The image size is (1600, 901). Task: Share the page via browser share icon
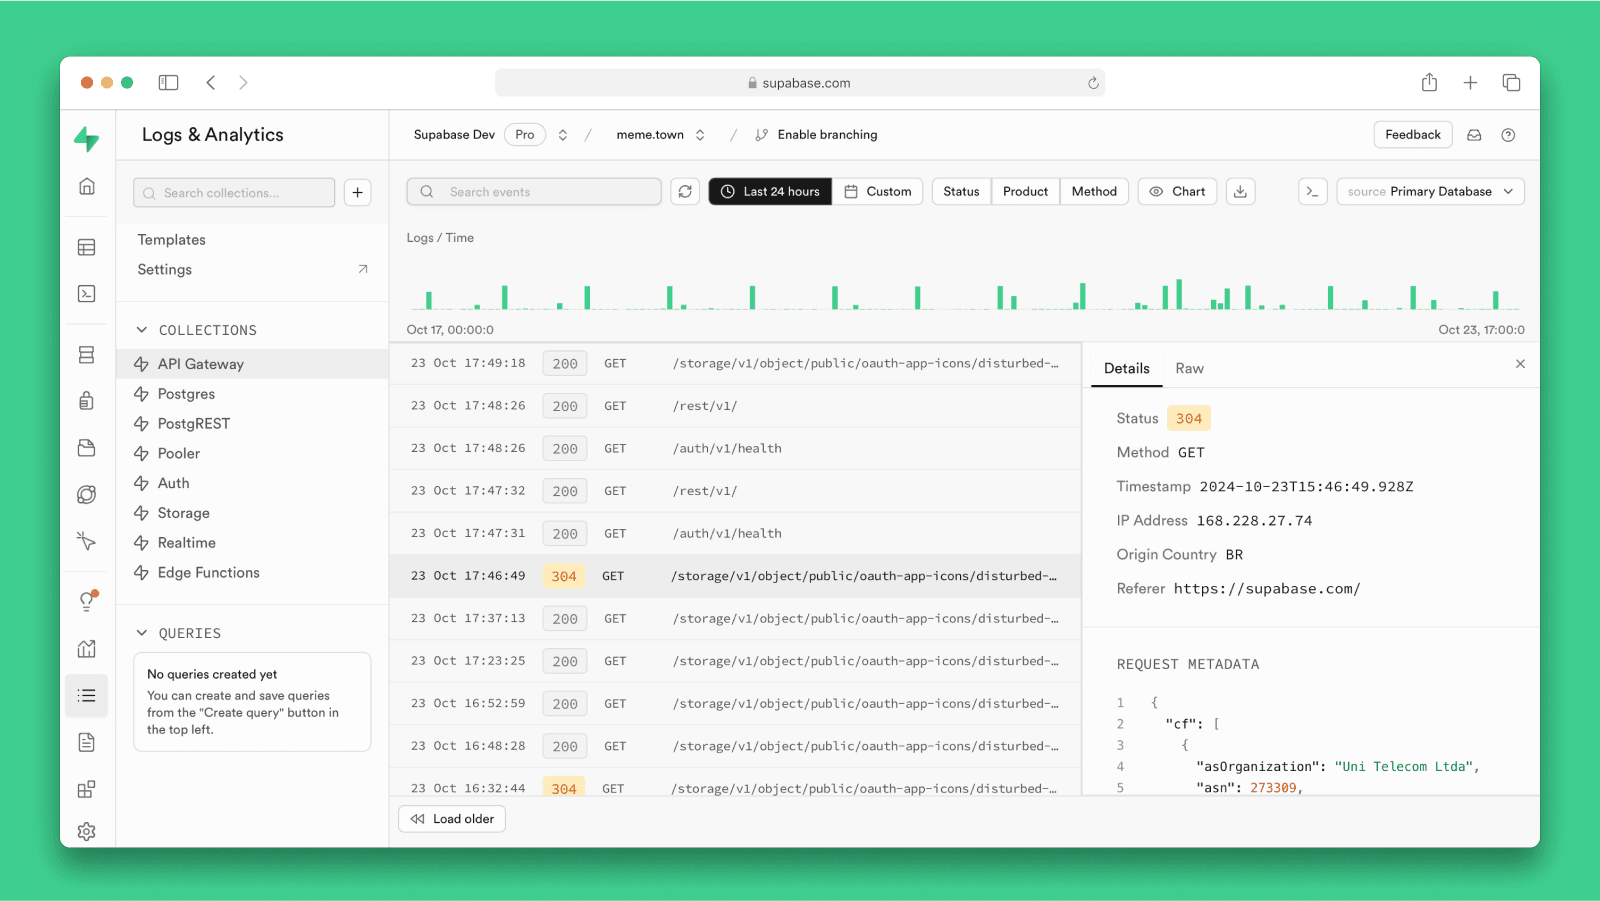[x=1430, y=83]
